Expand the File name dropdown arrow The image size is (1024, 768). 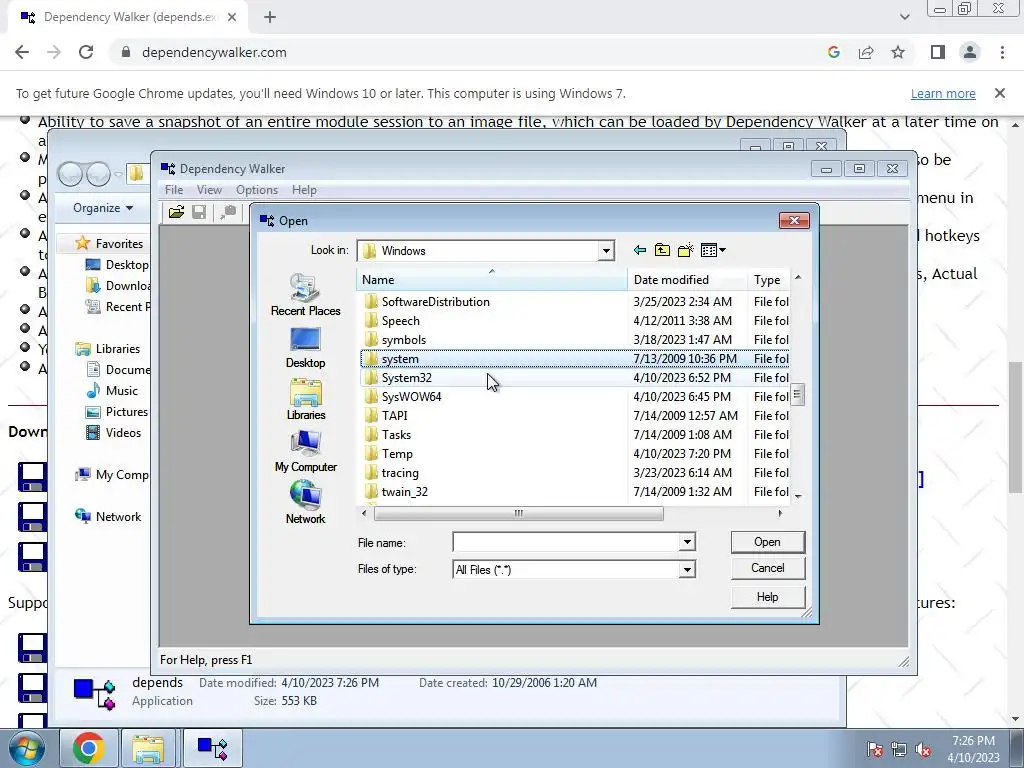point(687,542)
